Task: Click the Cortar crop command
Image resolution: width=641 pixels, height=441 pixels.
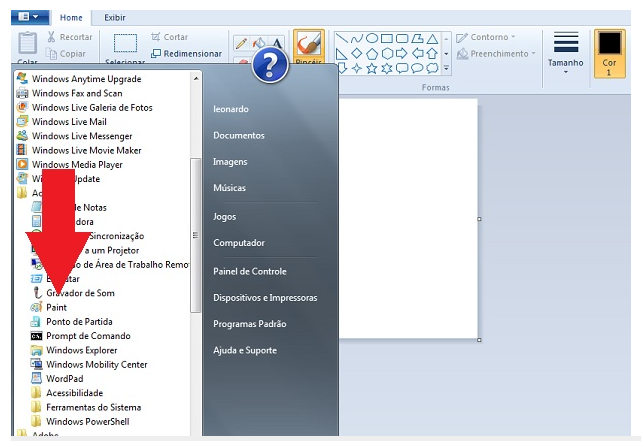Action: (x=169, y=37)
